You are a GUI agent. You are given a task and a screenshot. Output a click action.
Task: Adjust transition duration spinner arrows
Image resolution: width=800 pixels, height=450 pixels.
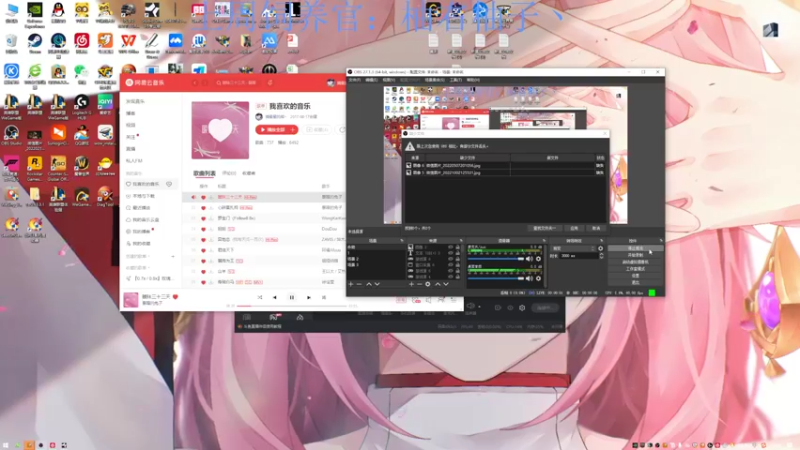[x=602, y=256]
